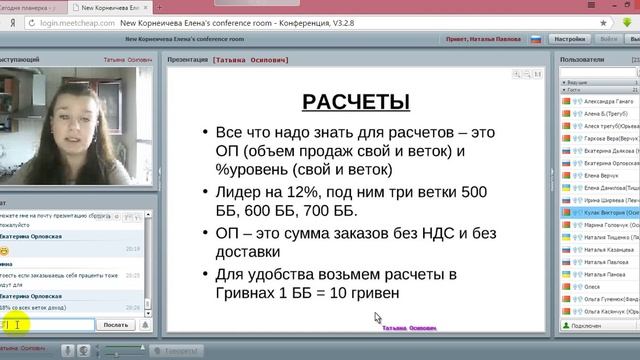Viewport: 640px width, 360px height.
Task: Click the alert bell next to Послать
Action: [145, 325]
